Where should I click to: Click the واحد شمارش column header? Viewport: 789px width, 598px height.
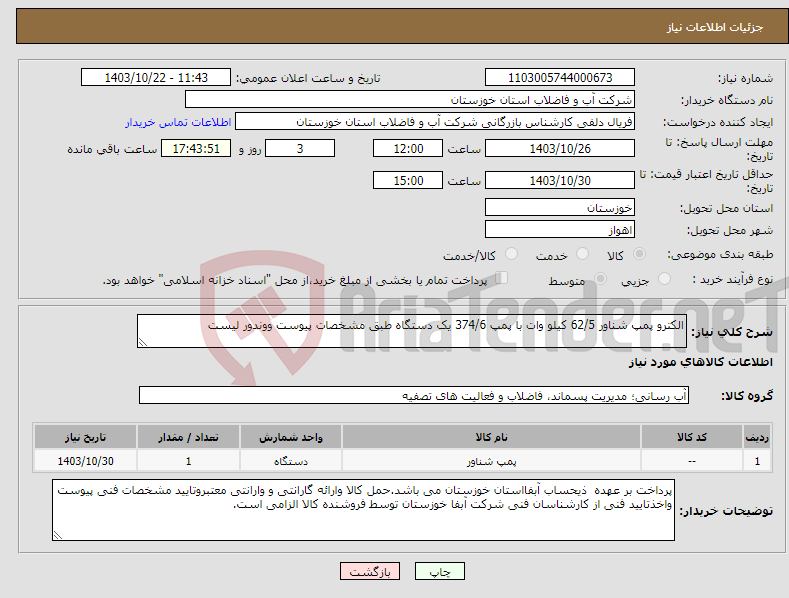tap(291, 437)
